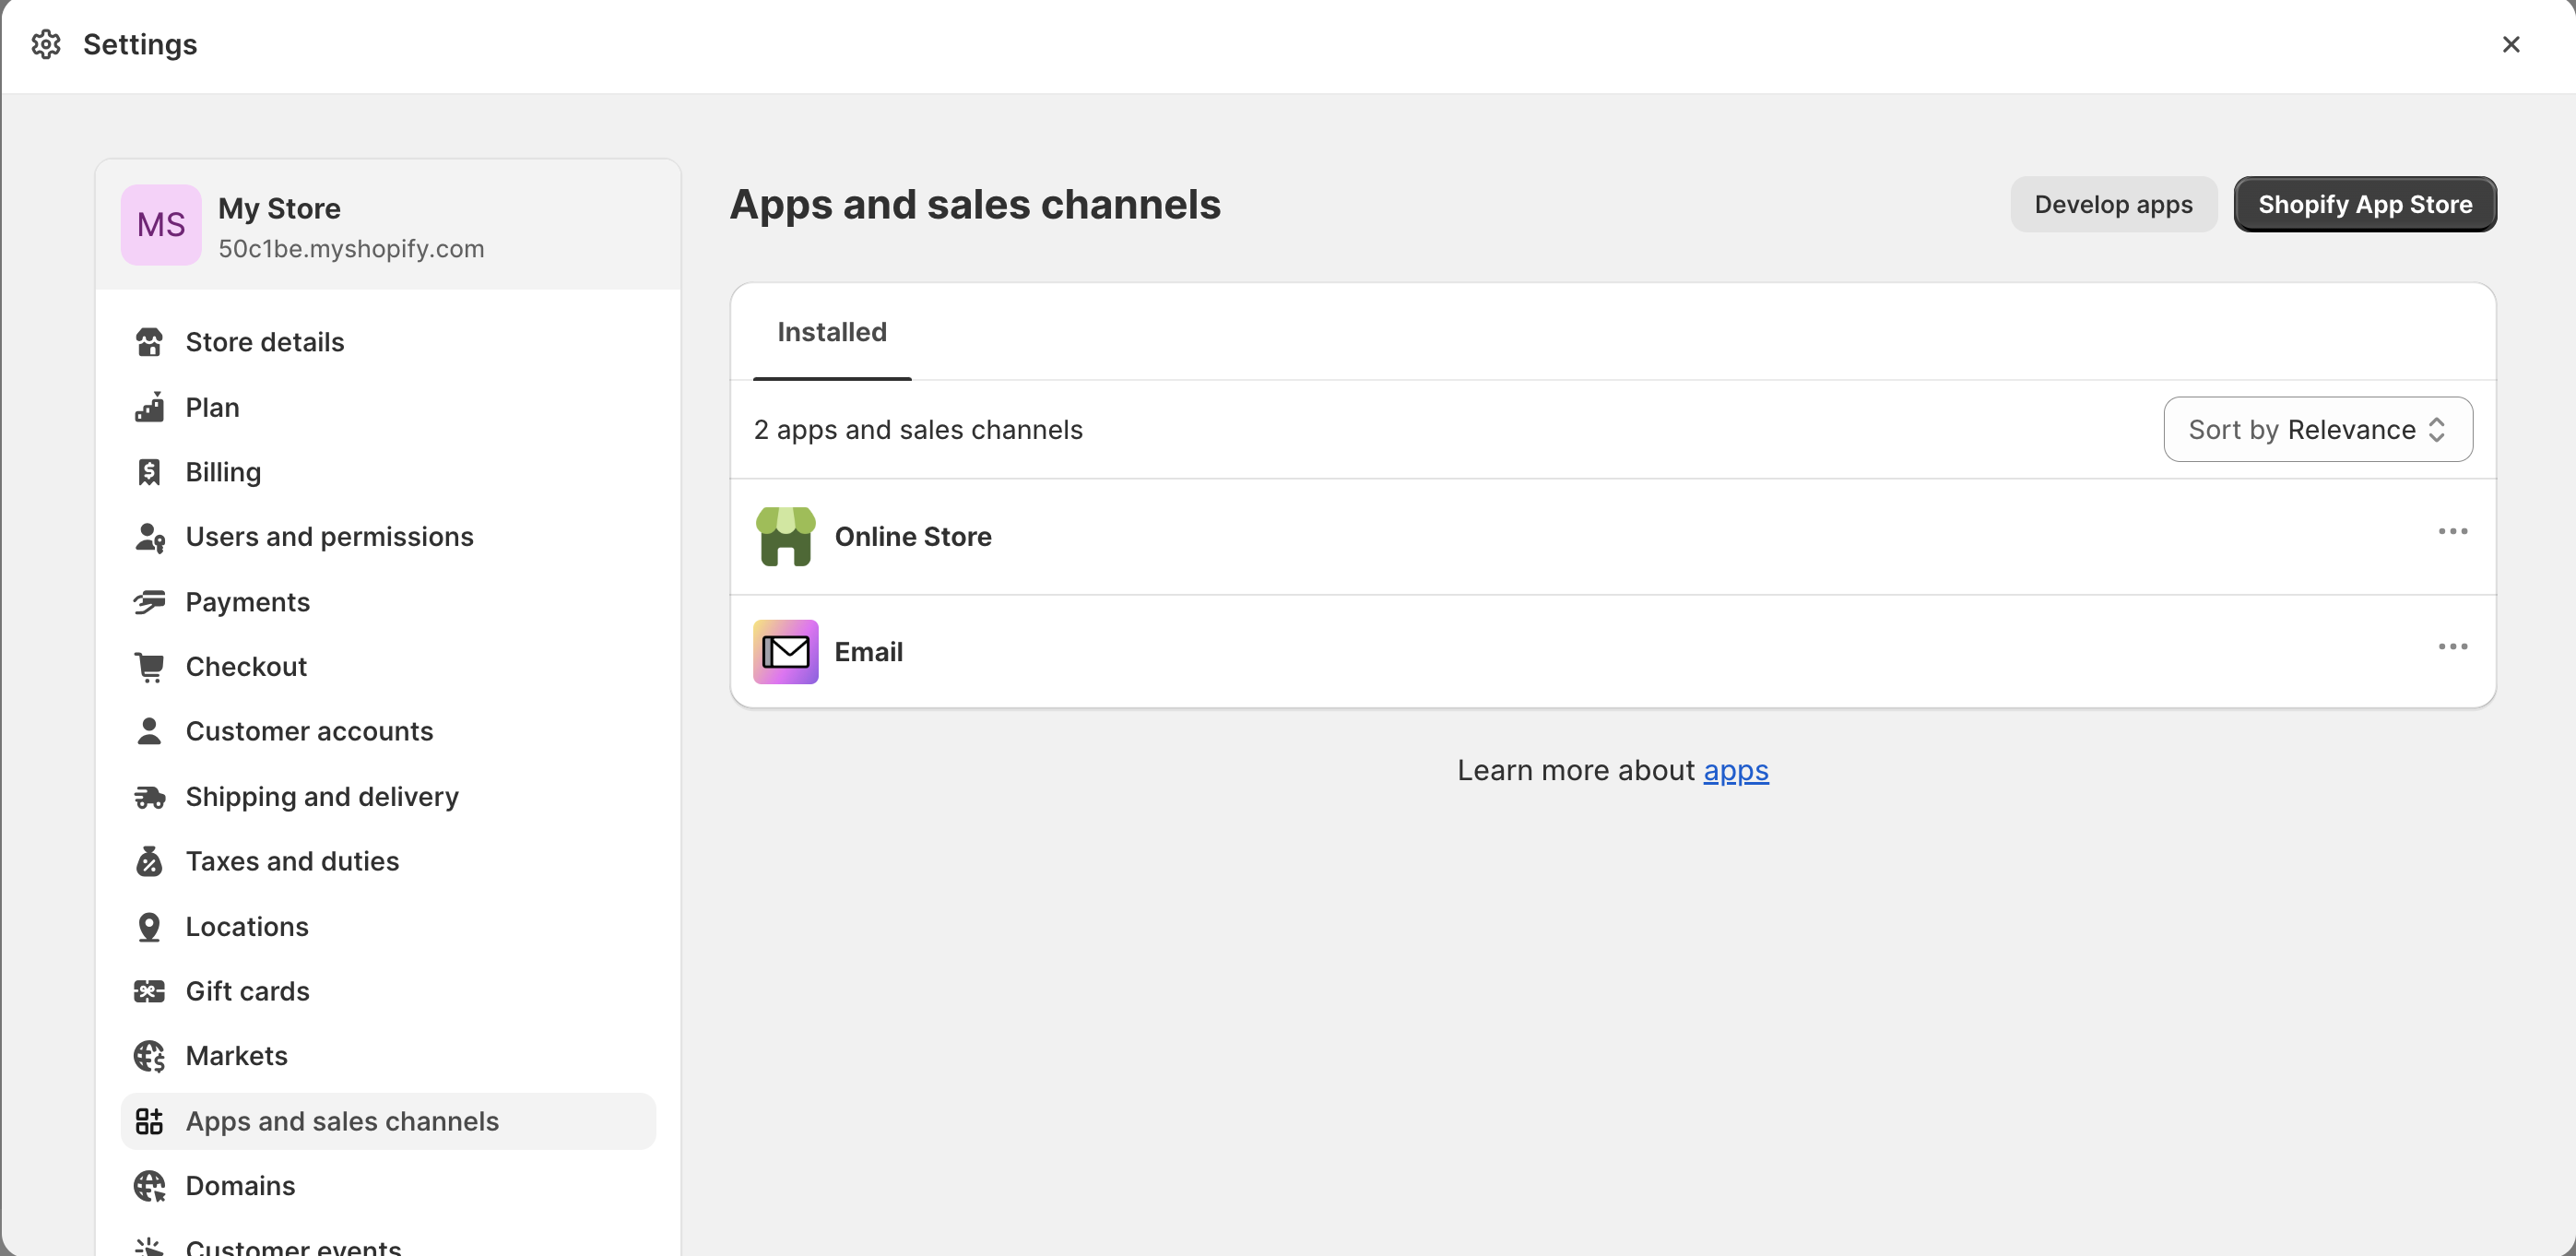
Task: Open Customer accounts settings
Action: coord(388,731)
